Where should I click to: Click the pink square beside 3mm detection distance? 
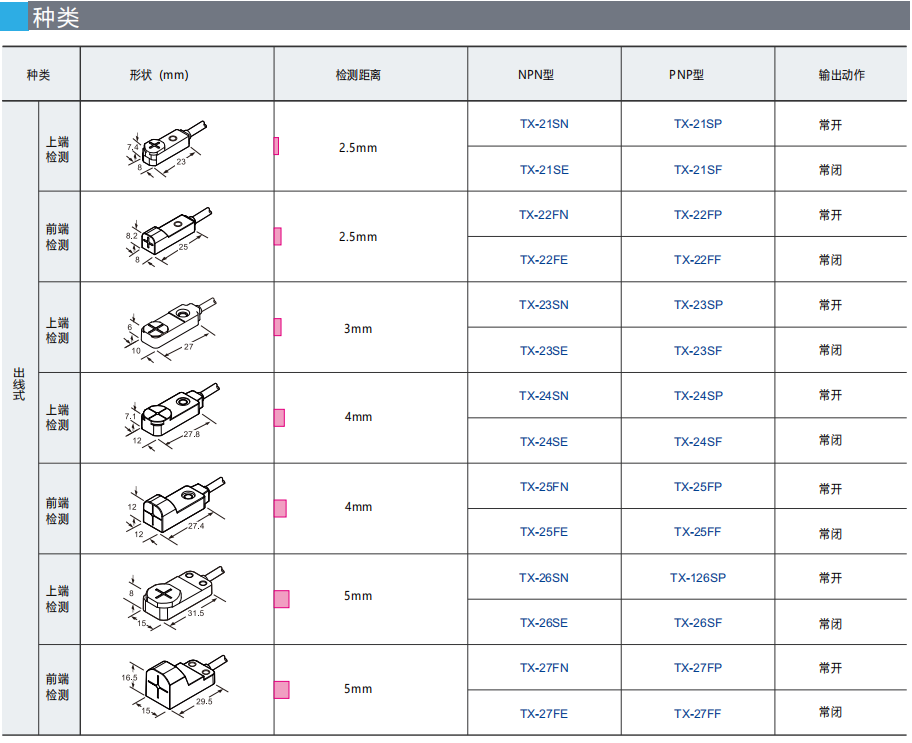[x=277, y=327]
